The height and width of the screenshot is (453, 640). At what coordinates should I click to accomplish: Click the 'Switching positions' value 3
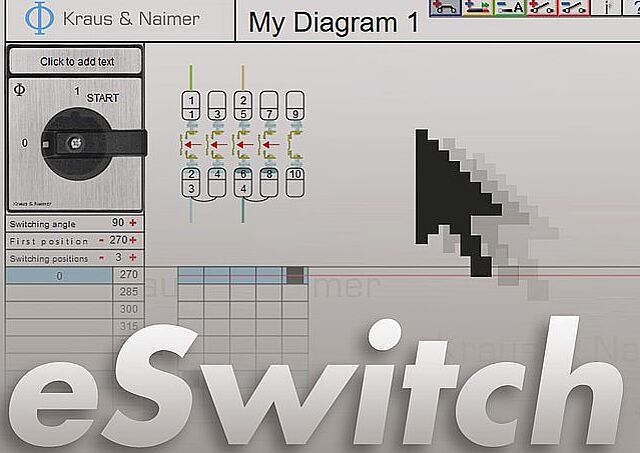point(118,257)
